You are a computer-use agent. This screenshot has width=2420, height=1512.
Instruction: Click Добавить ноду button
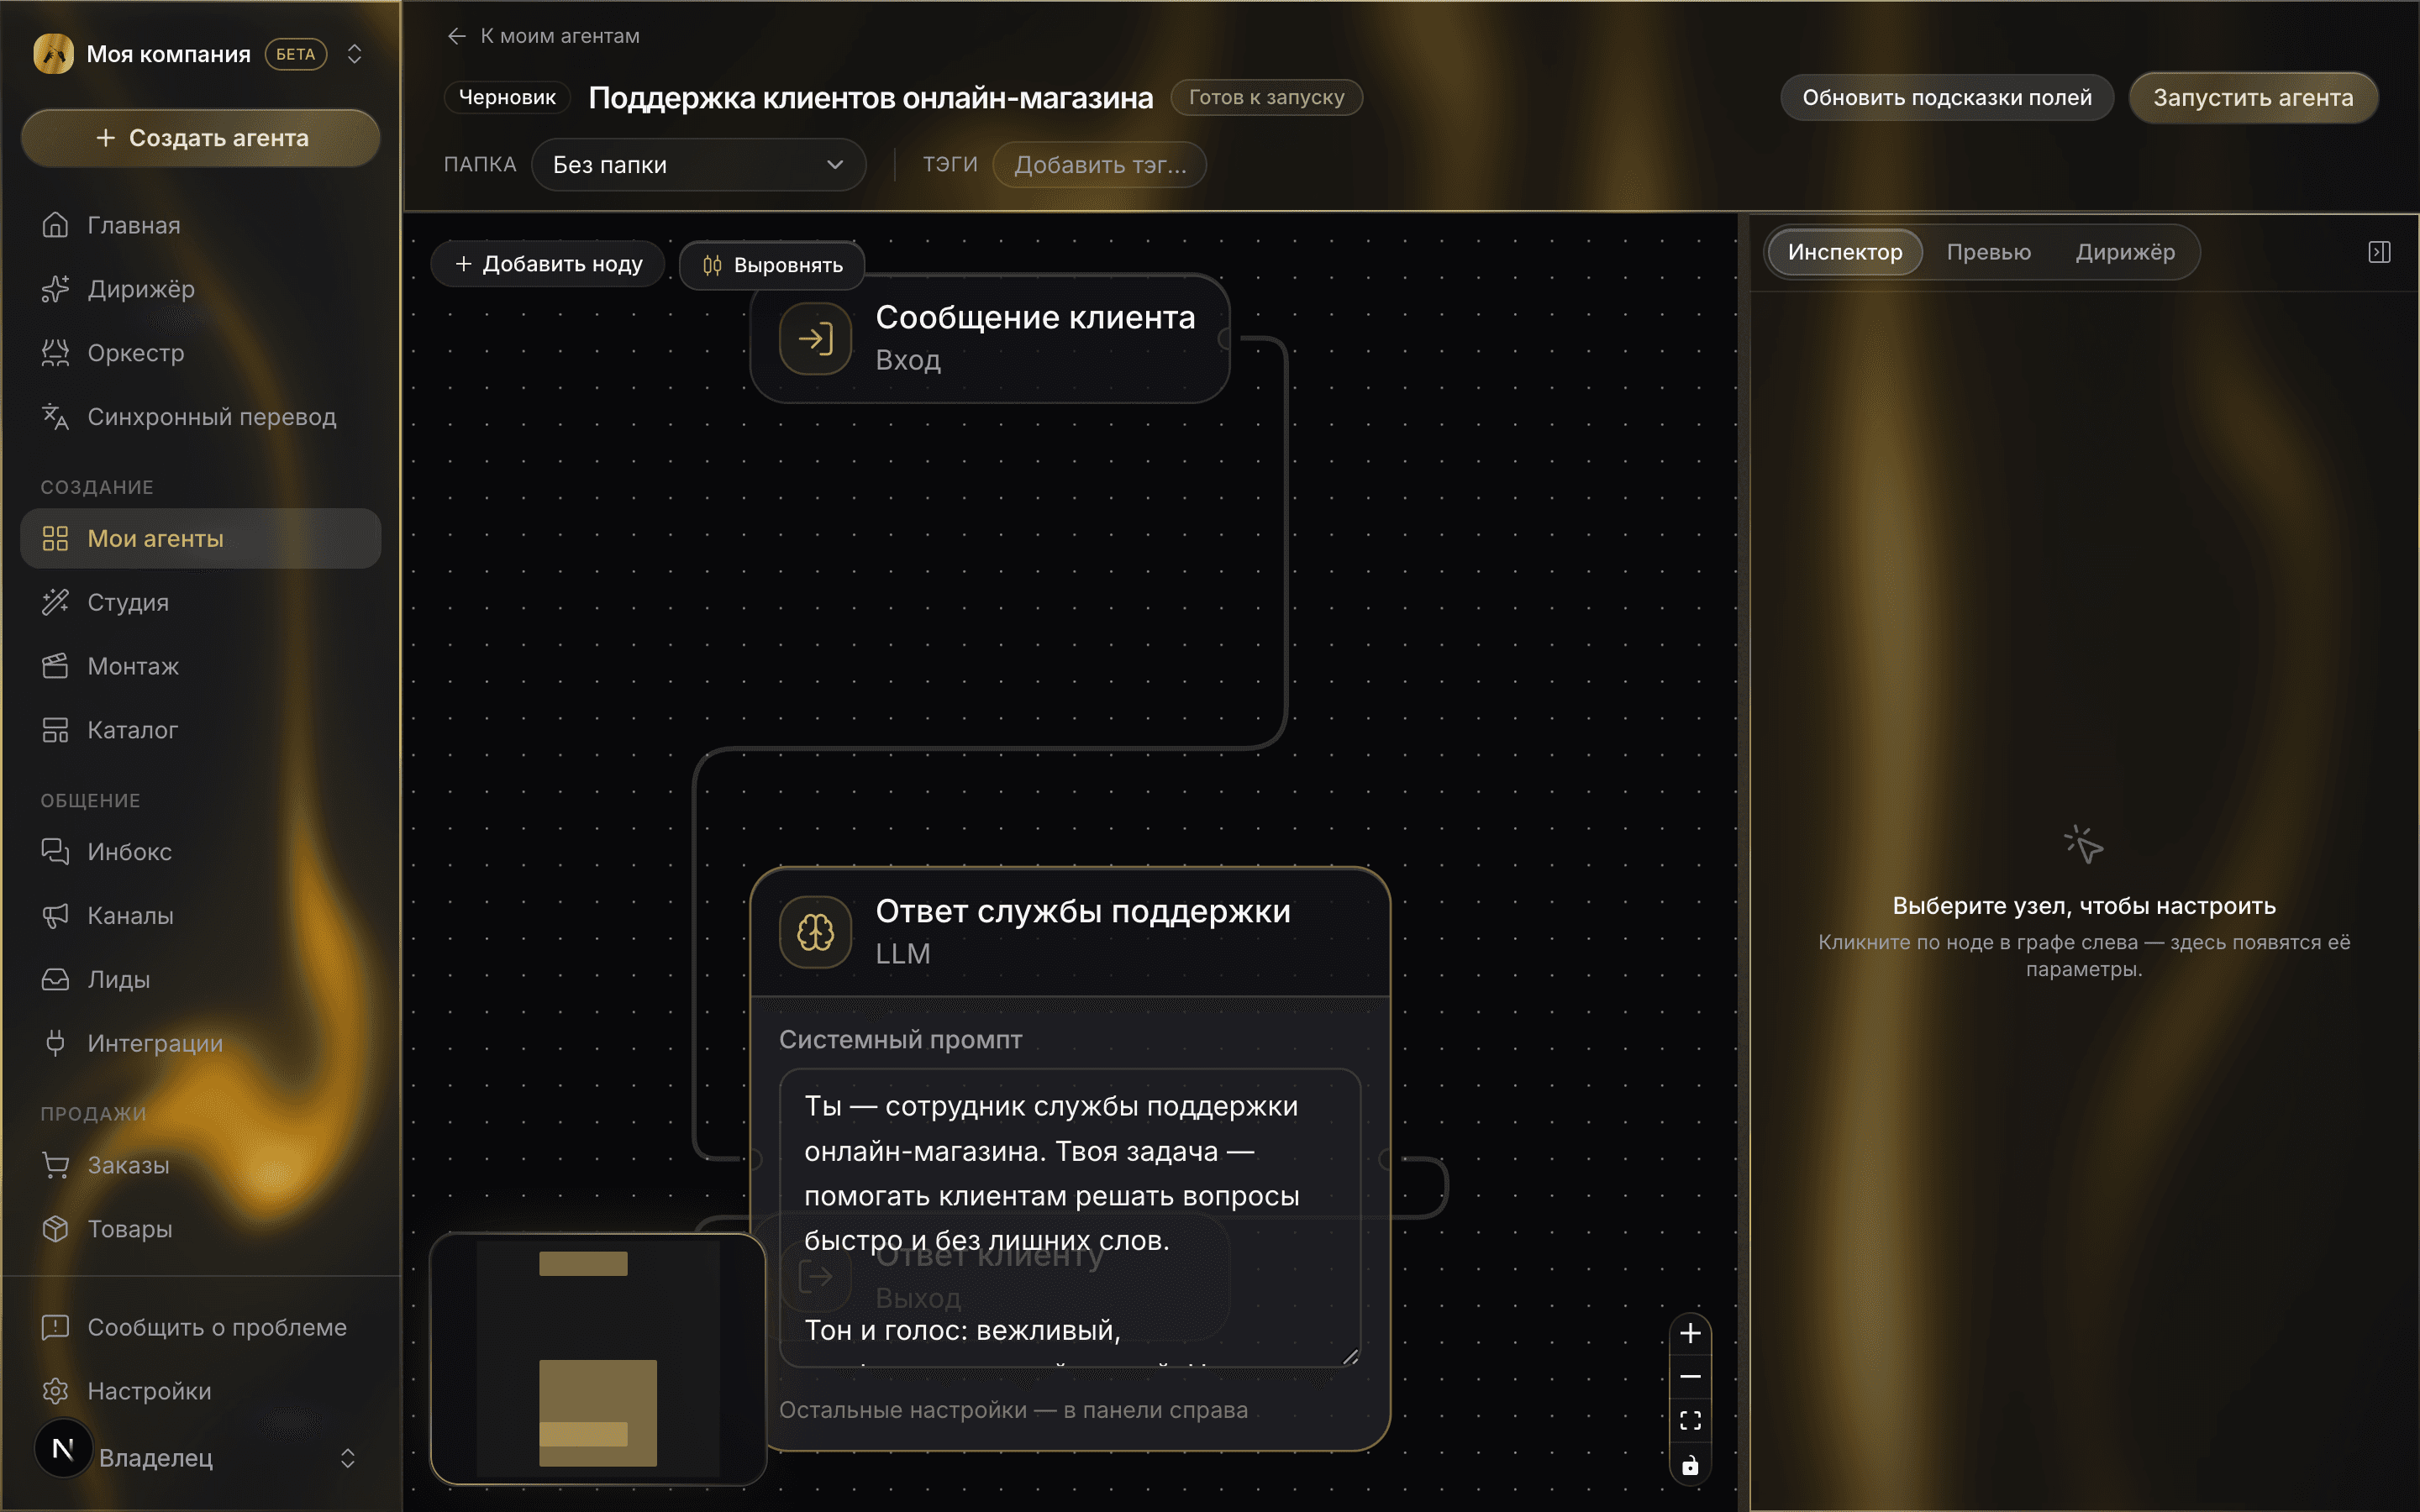(548, 264)
